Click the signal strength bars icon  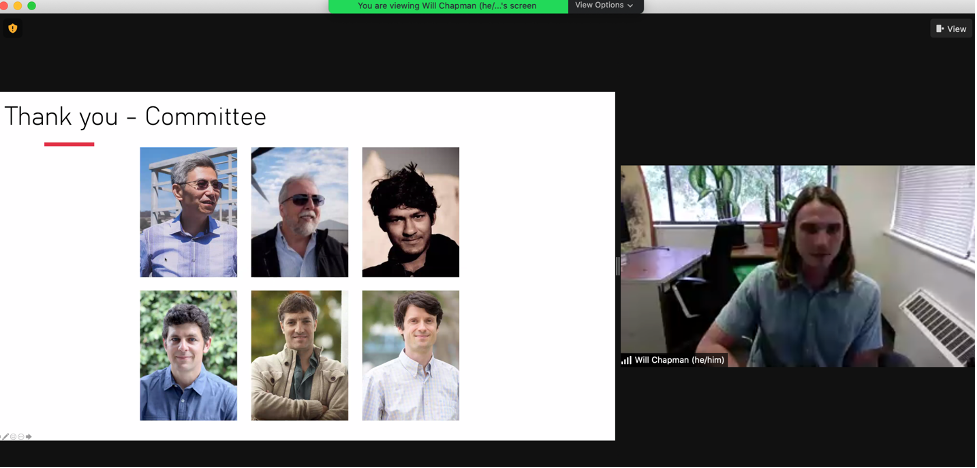(x=626, y=360)
